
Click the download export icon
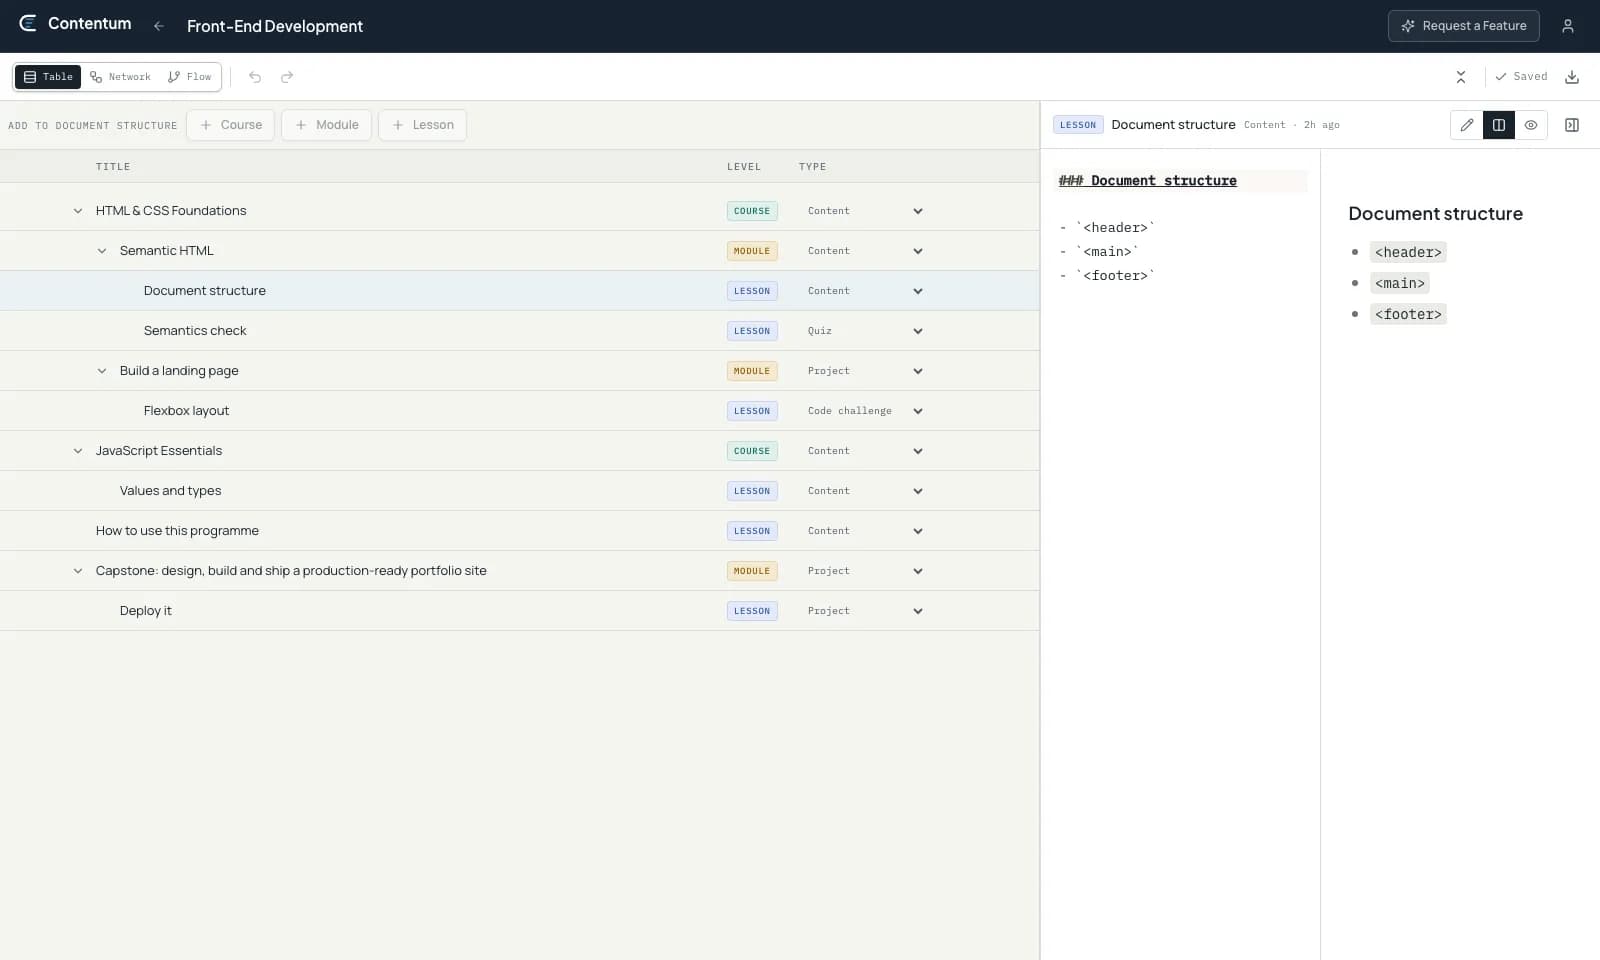point(1571,77)
